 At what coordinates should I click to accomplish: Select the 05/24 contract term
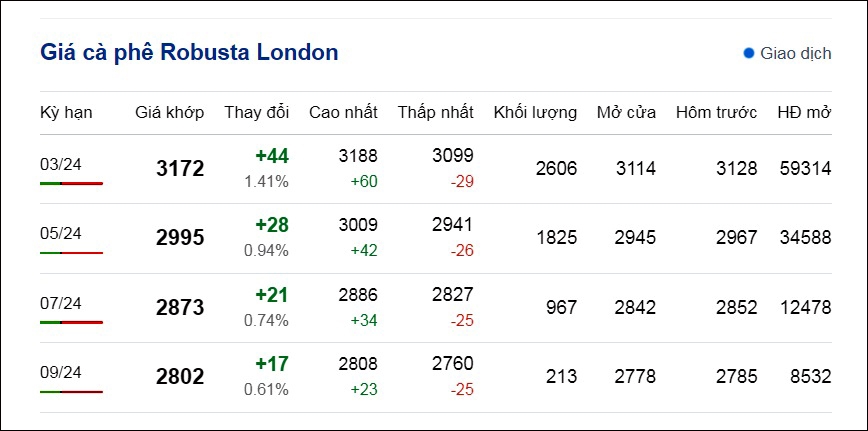point(61,234)
